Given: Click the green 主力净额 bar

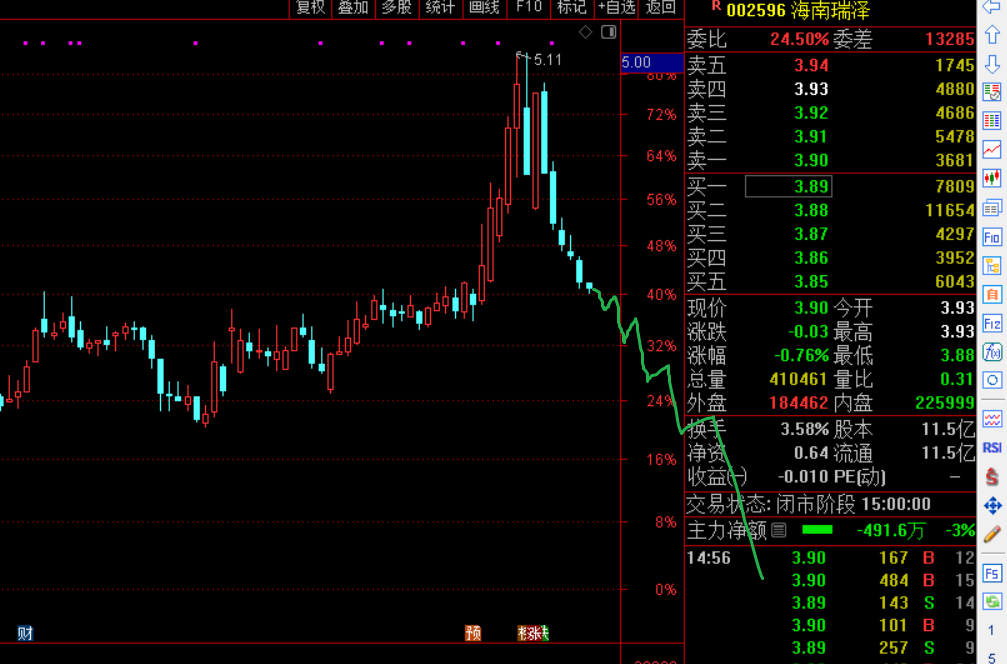Looking at the screenshot, I should click(x=818, y=530).
